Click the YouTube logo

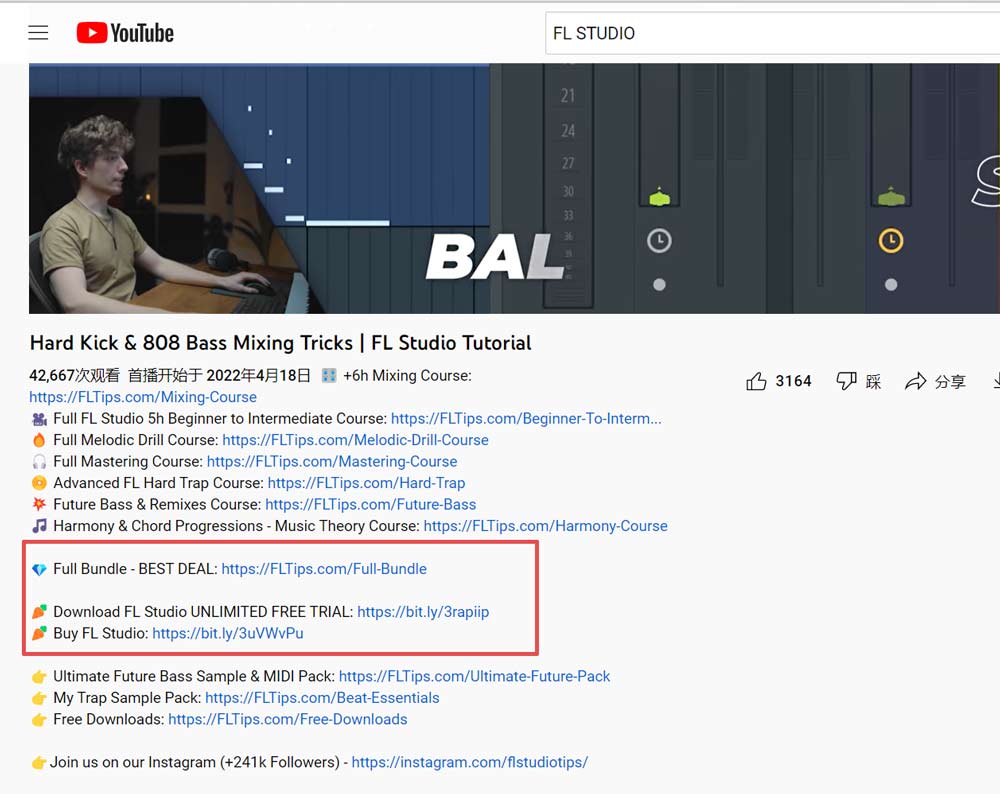point(125,33)
